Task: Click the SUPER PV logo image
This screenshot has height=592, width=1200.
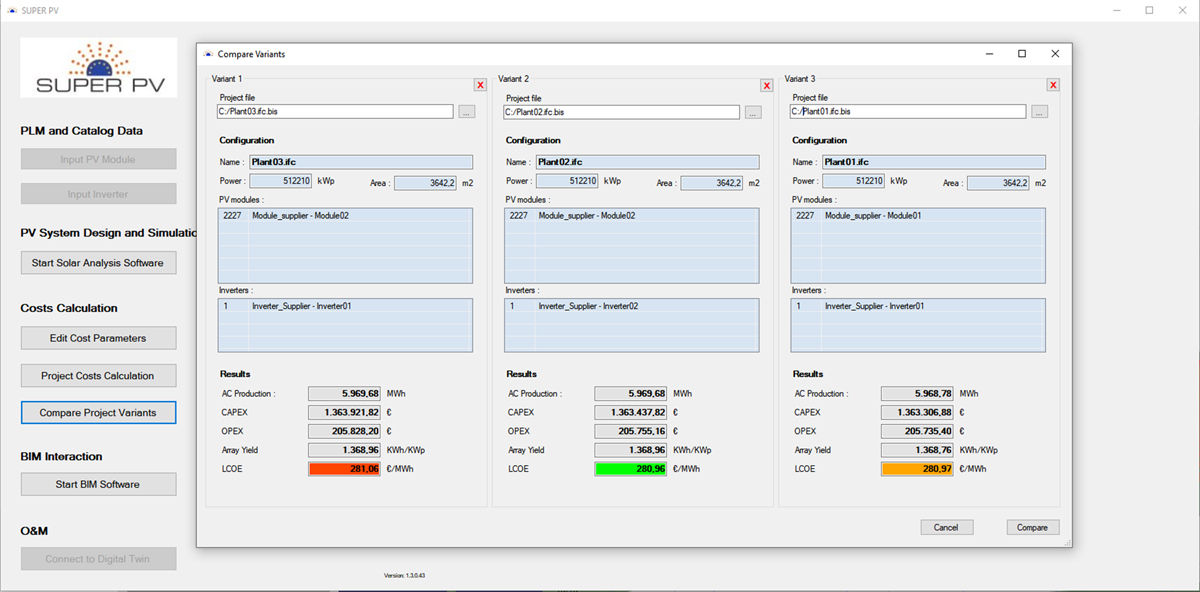Action: click(x=99, y=68)
